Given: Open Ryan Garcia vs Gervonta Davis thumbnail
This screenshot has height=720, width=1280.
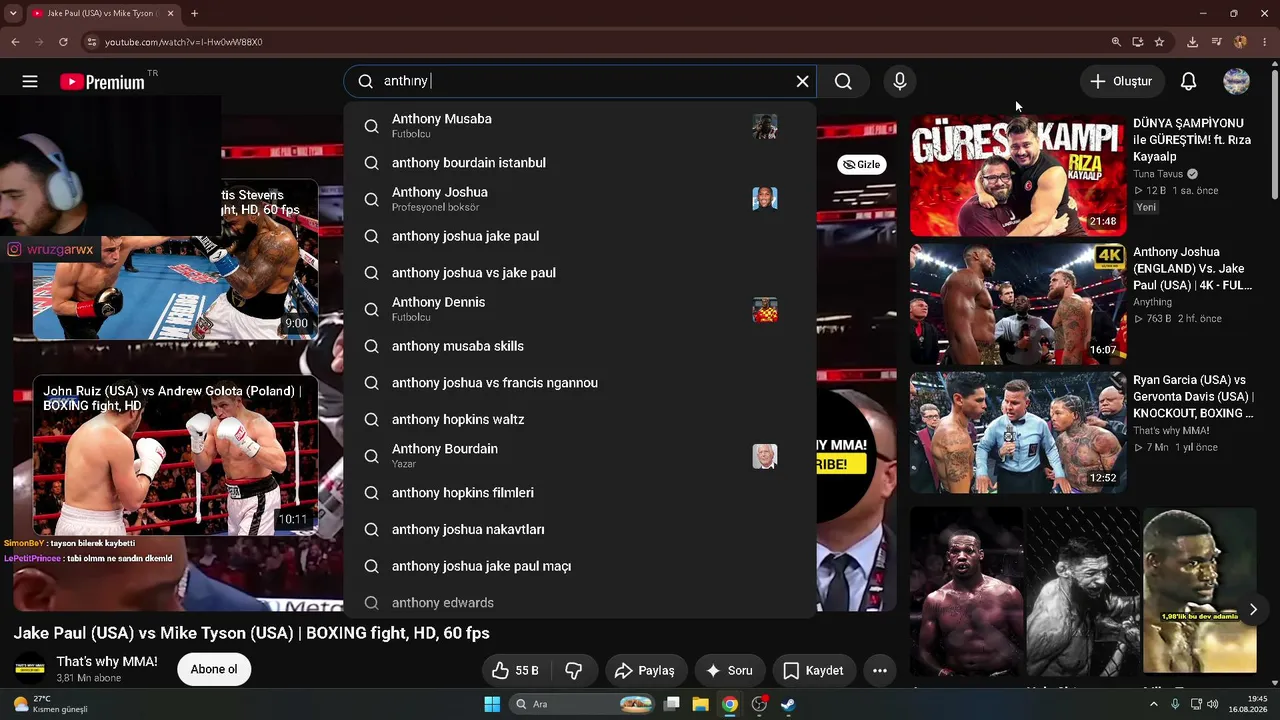Looking at the screenshot, I should 1018,432.
